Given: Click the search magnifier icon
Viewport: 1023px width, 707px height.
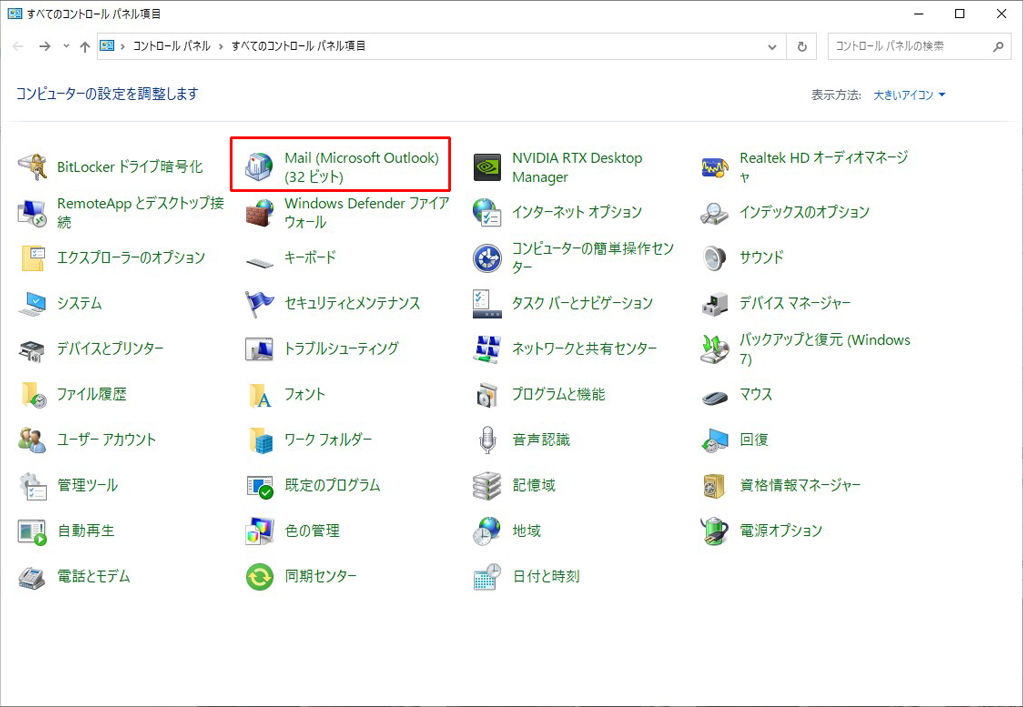Looking at the screenshot, I should click(x=998, y=47).
